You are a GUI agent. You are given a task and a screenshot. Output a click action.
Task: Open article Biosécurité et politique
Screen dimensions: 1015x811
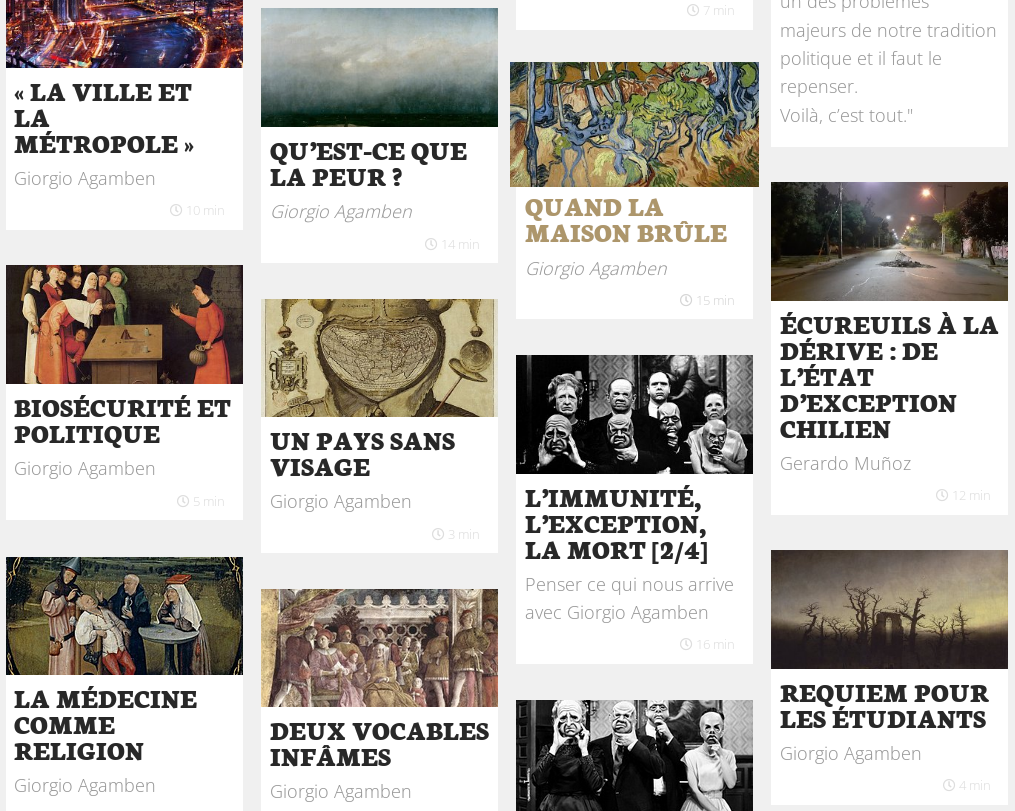122,421
